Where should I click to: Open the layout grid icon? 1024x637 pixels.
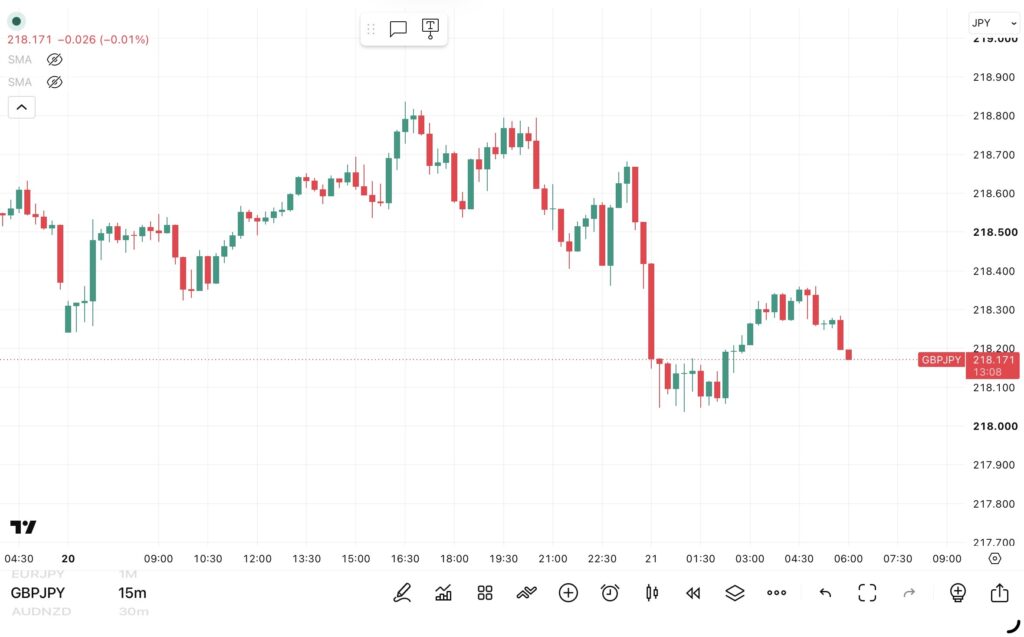click(x=485, y=593)
